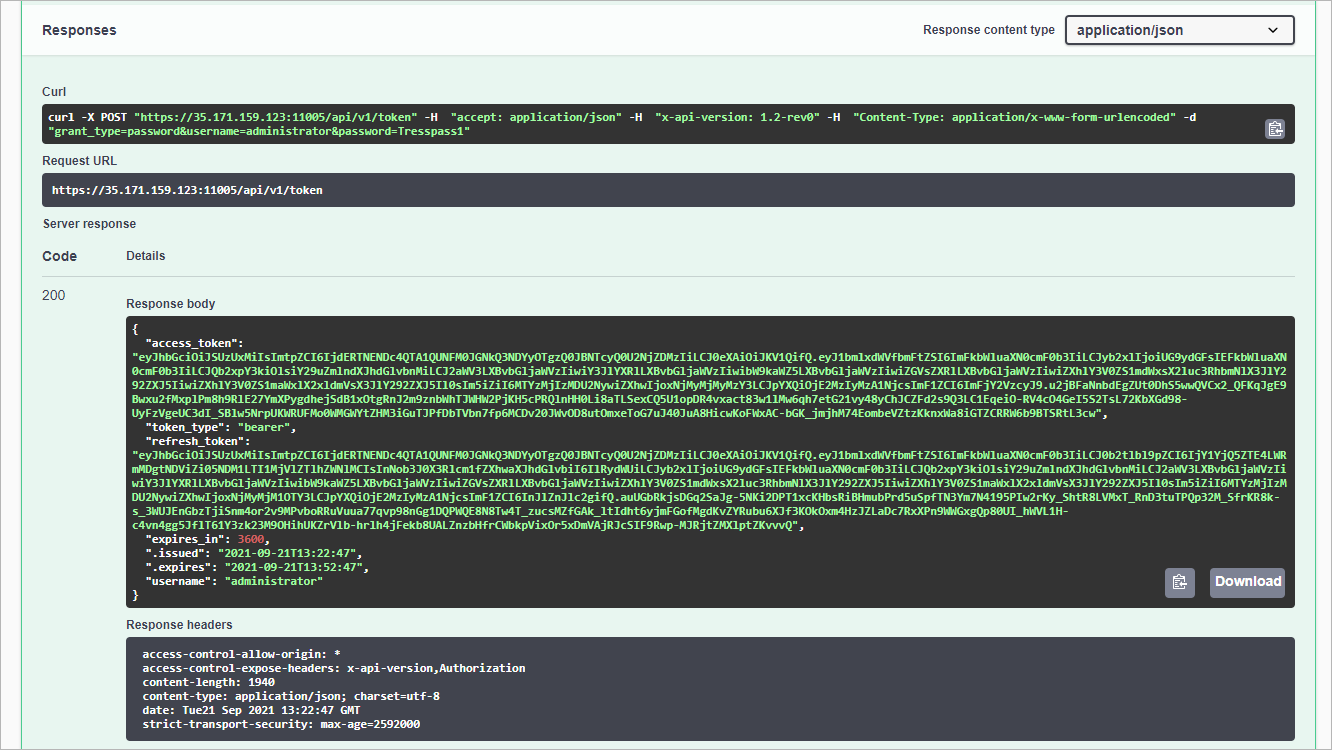1332x750 pixels.
Task: Click the 200 response code
Action: [54, 296]
